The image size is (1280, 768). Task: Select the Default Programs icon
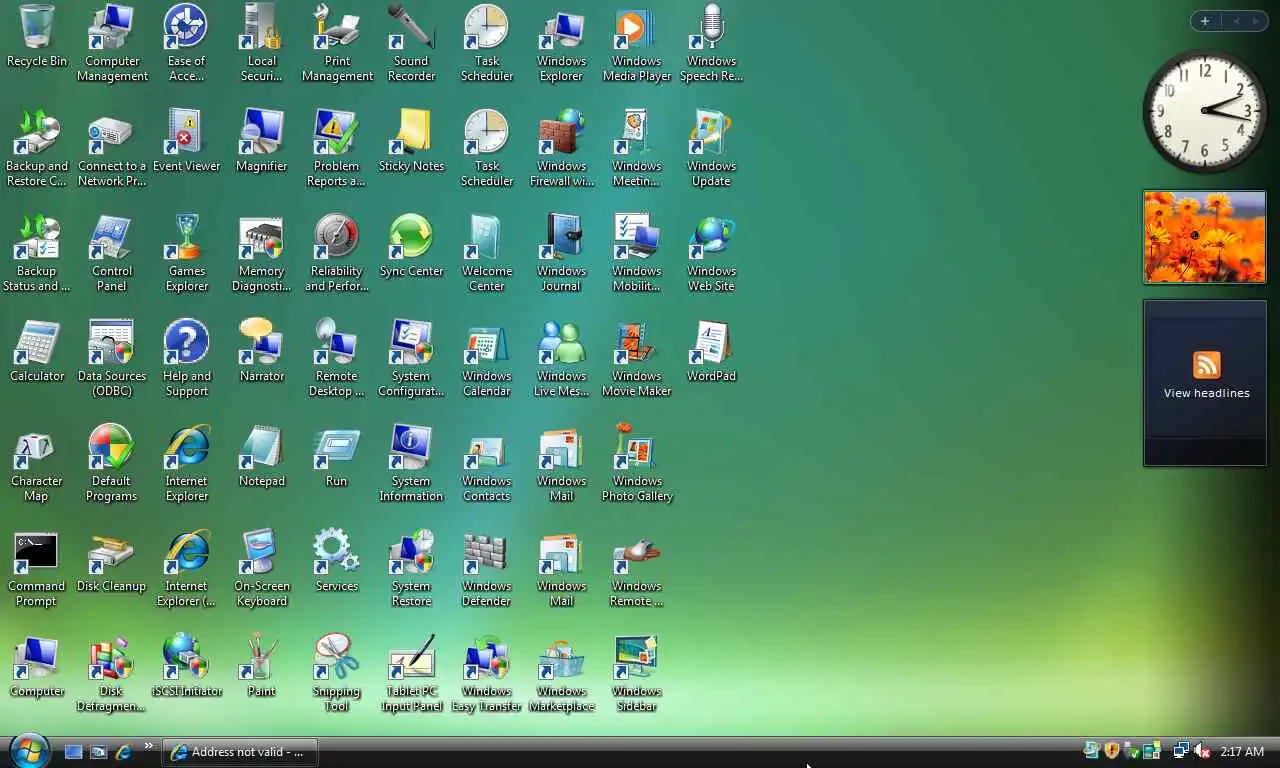pyautogui.click(x=112, y=463)
